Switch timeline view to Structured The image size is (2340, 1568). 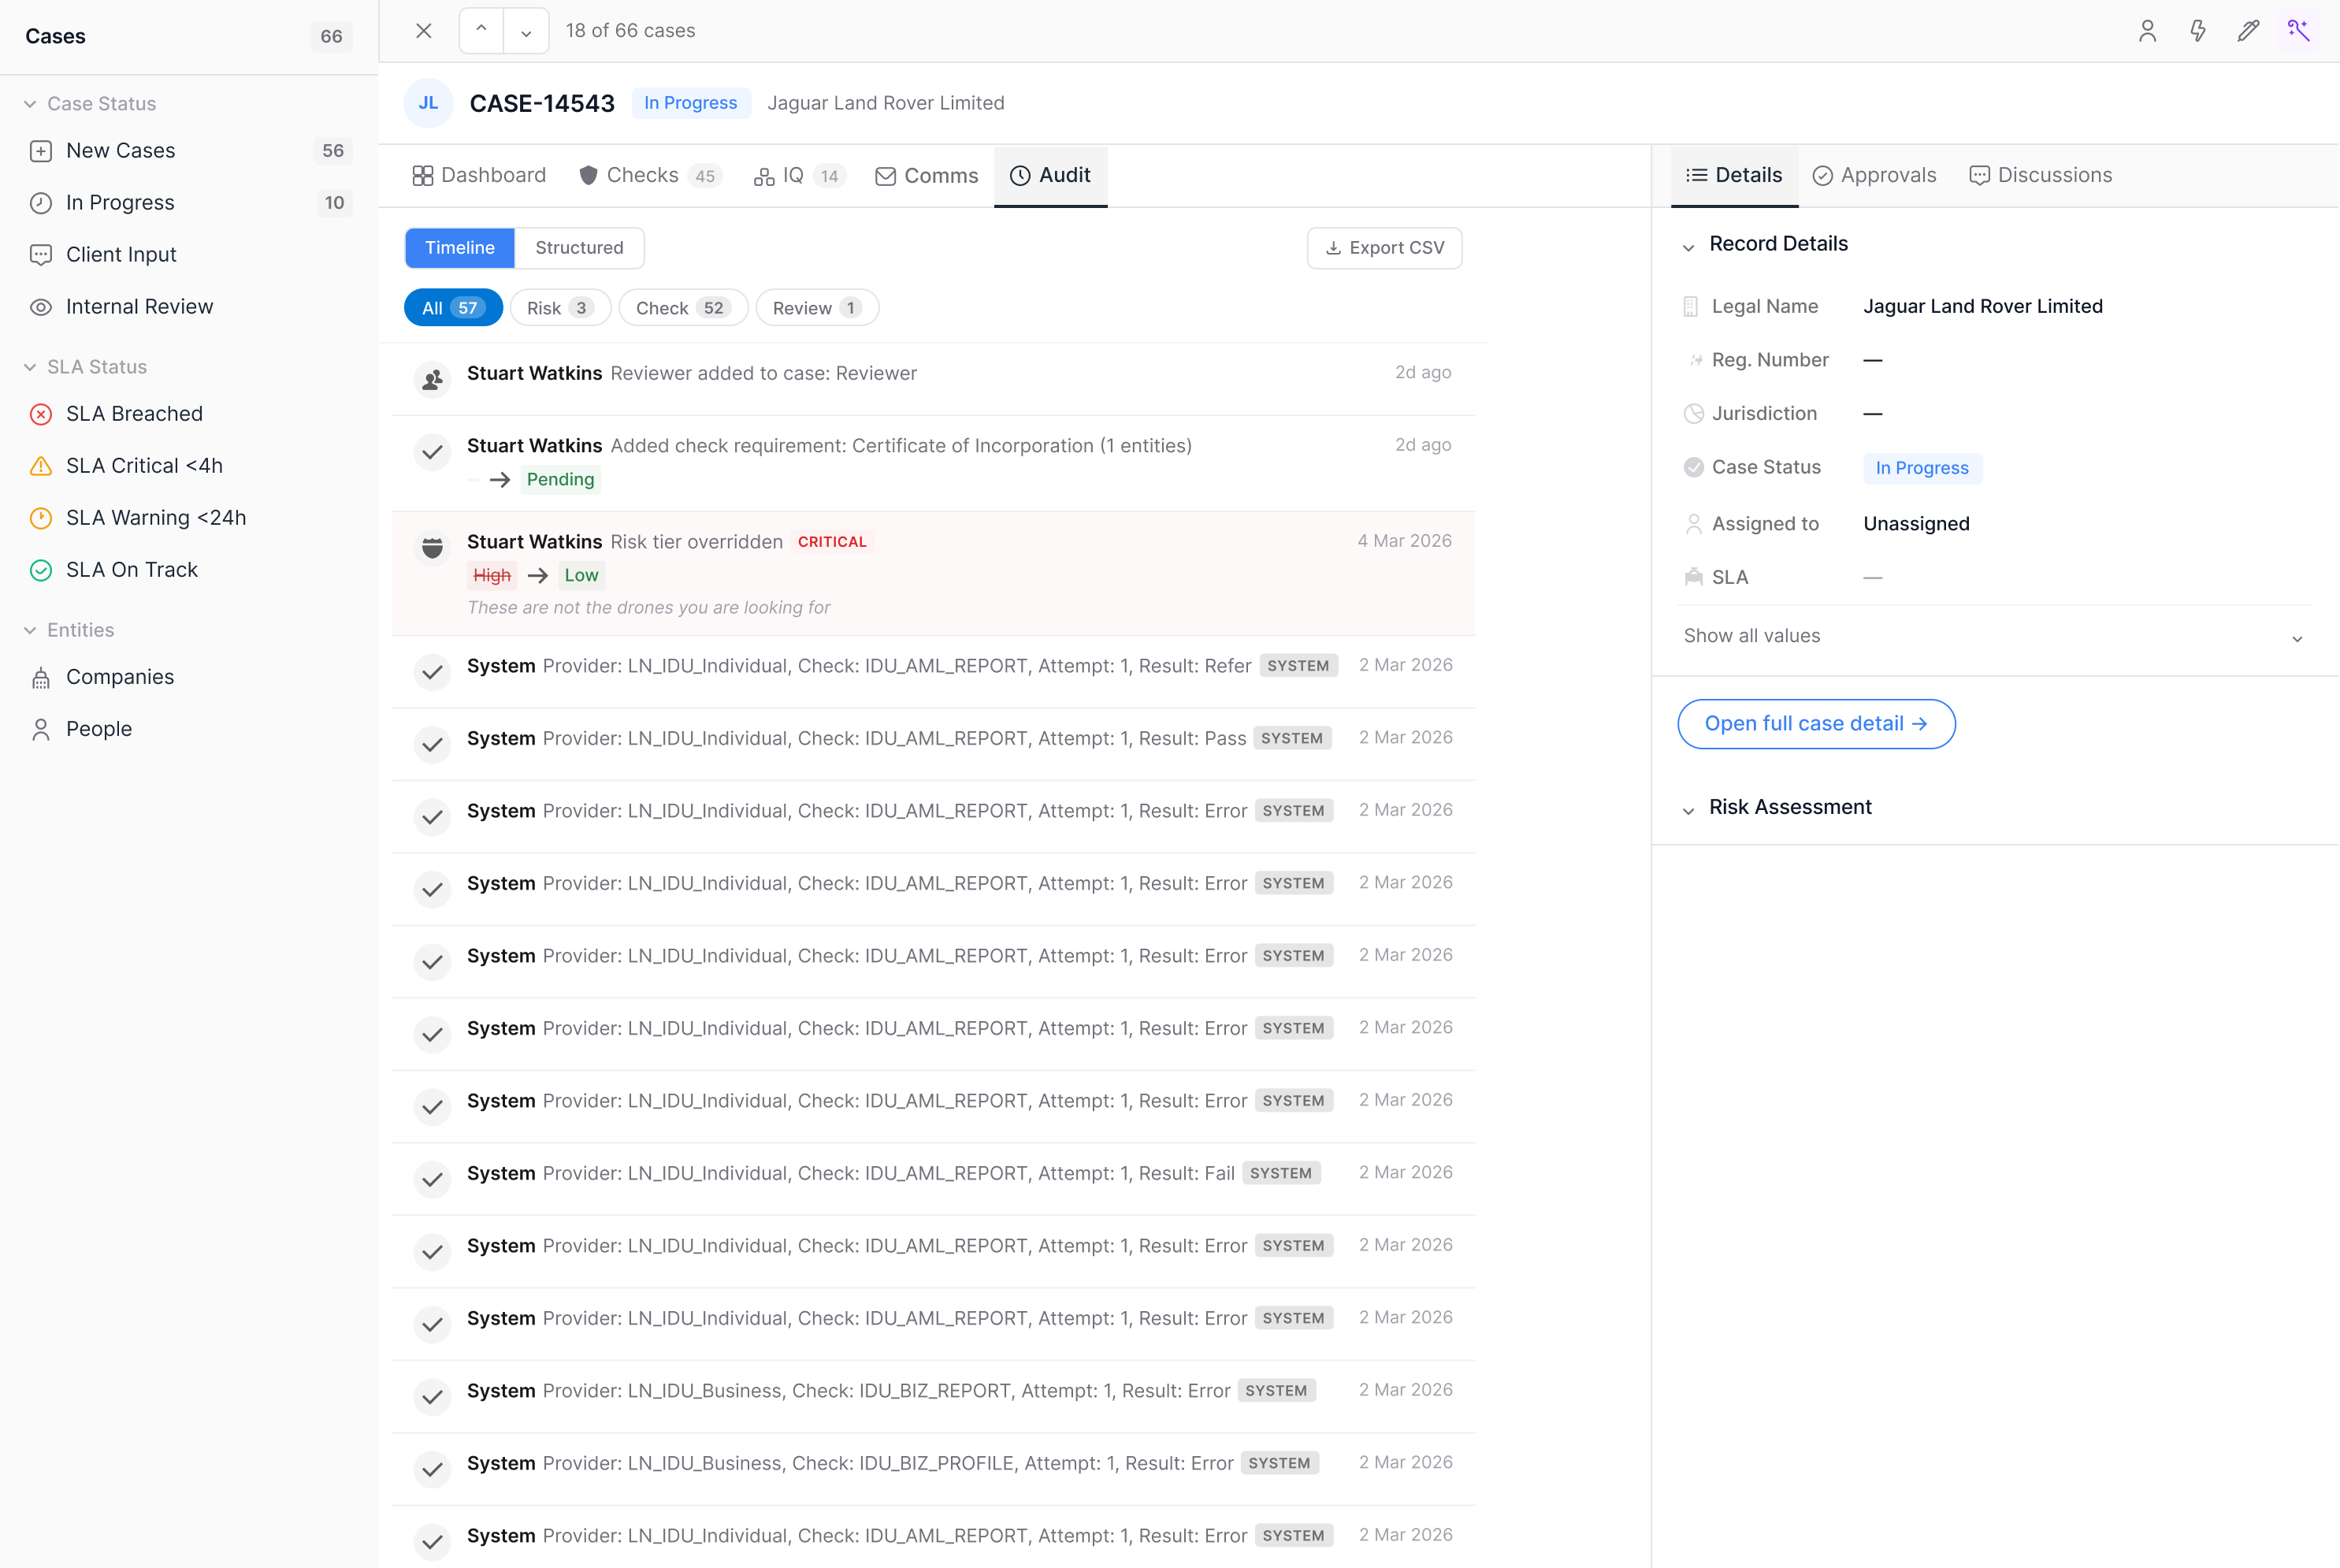(x=579, y=247)
